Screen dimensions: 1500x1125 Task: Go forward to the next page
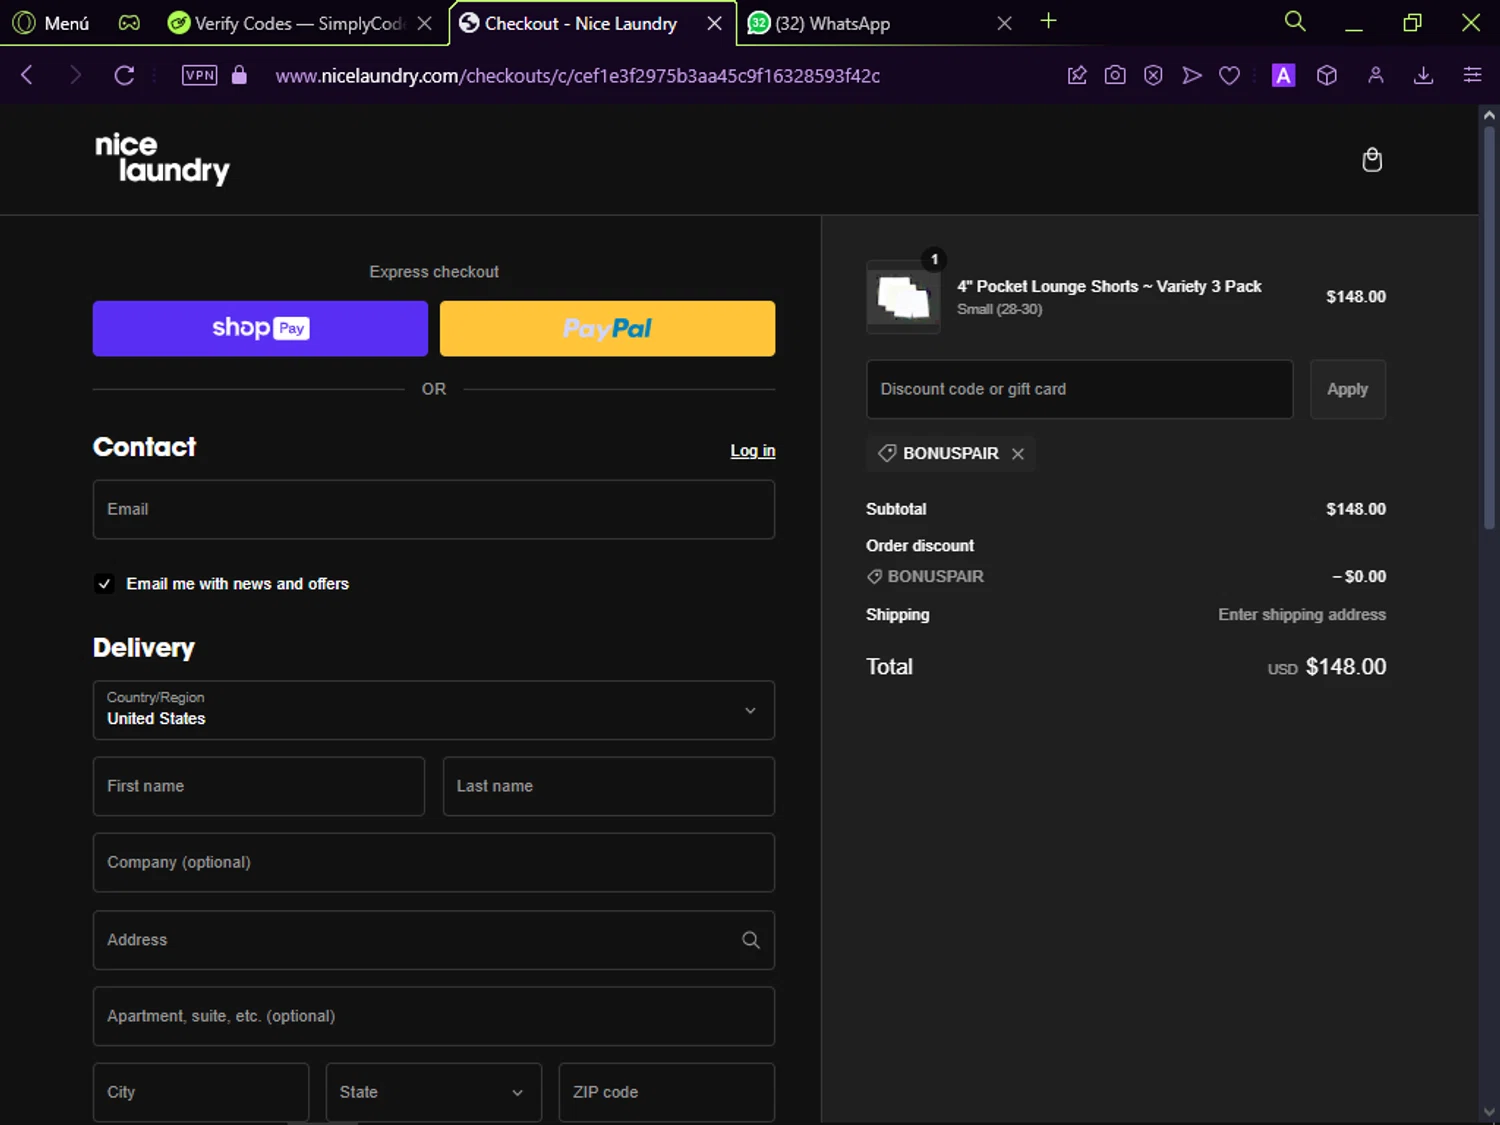coord(75,75)
